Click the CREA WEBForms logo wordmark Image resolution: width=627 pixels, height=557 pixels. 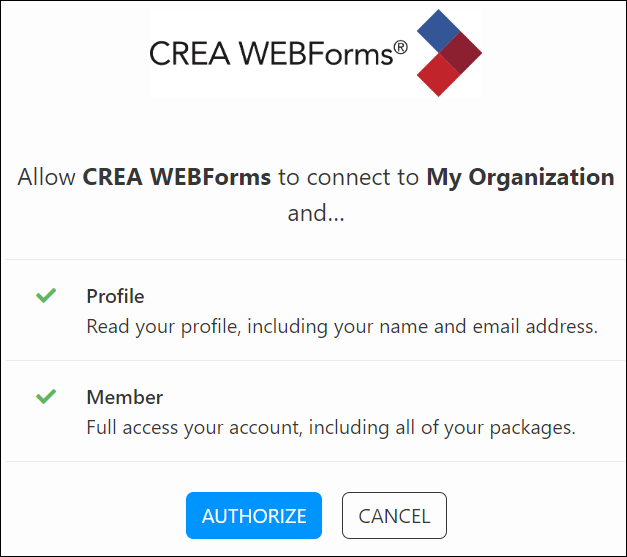pyautogui.click(x=271, y=53)
